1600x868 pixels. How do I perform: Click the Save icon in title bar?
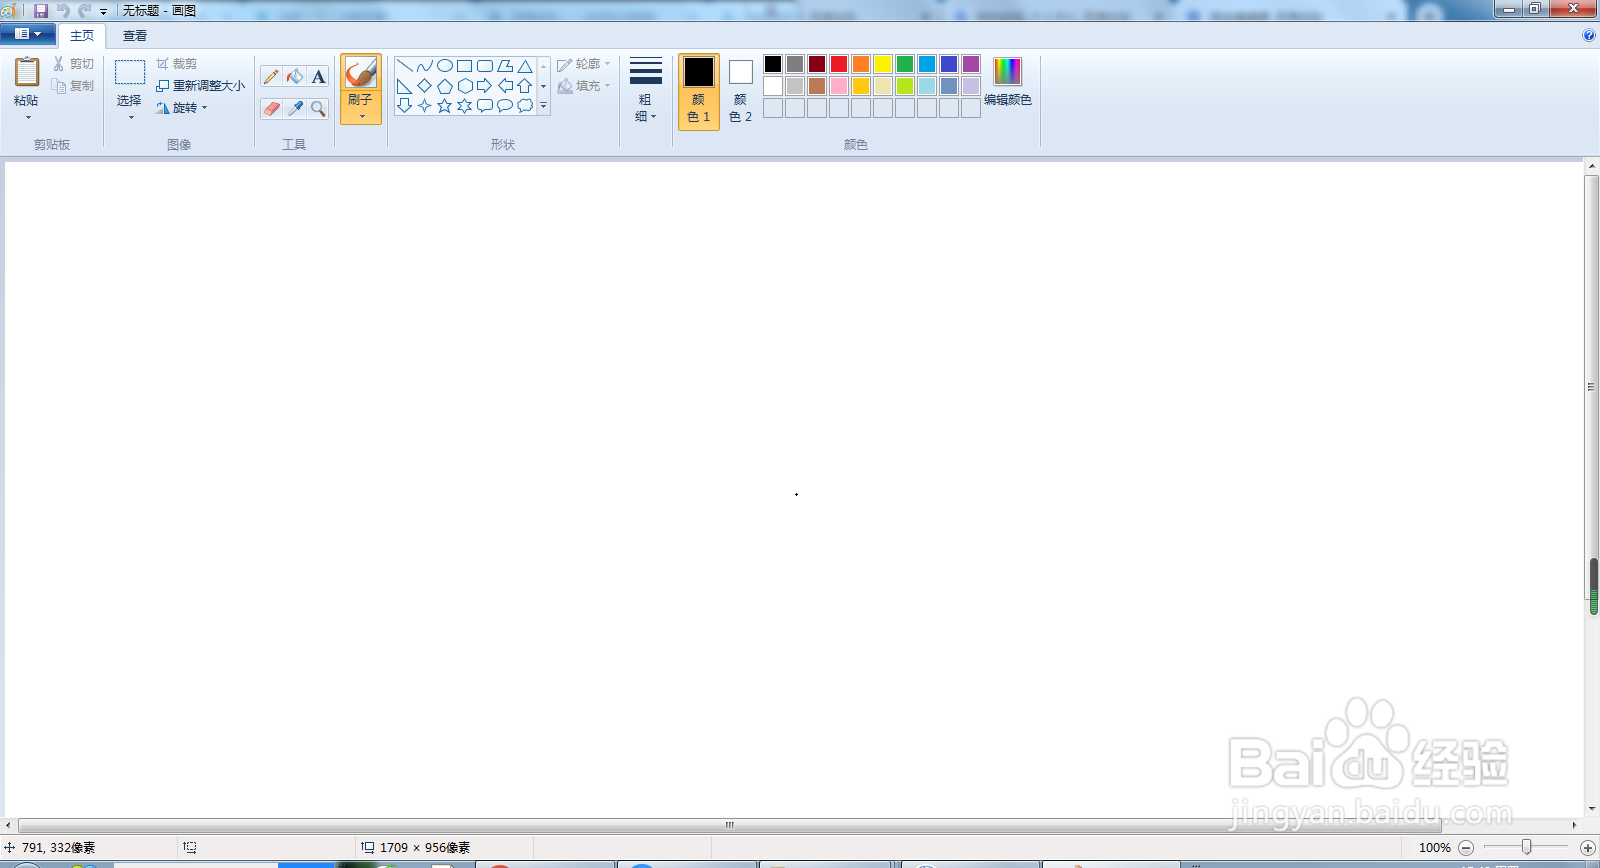coord(41,10)
